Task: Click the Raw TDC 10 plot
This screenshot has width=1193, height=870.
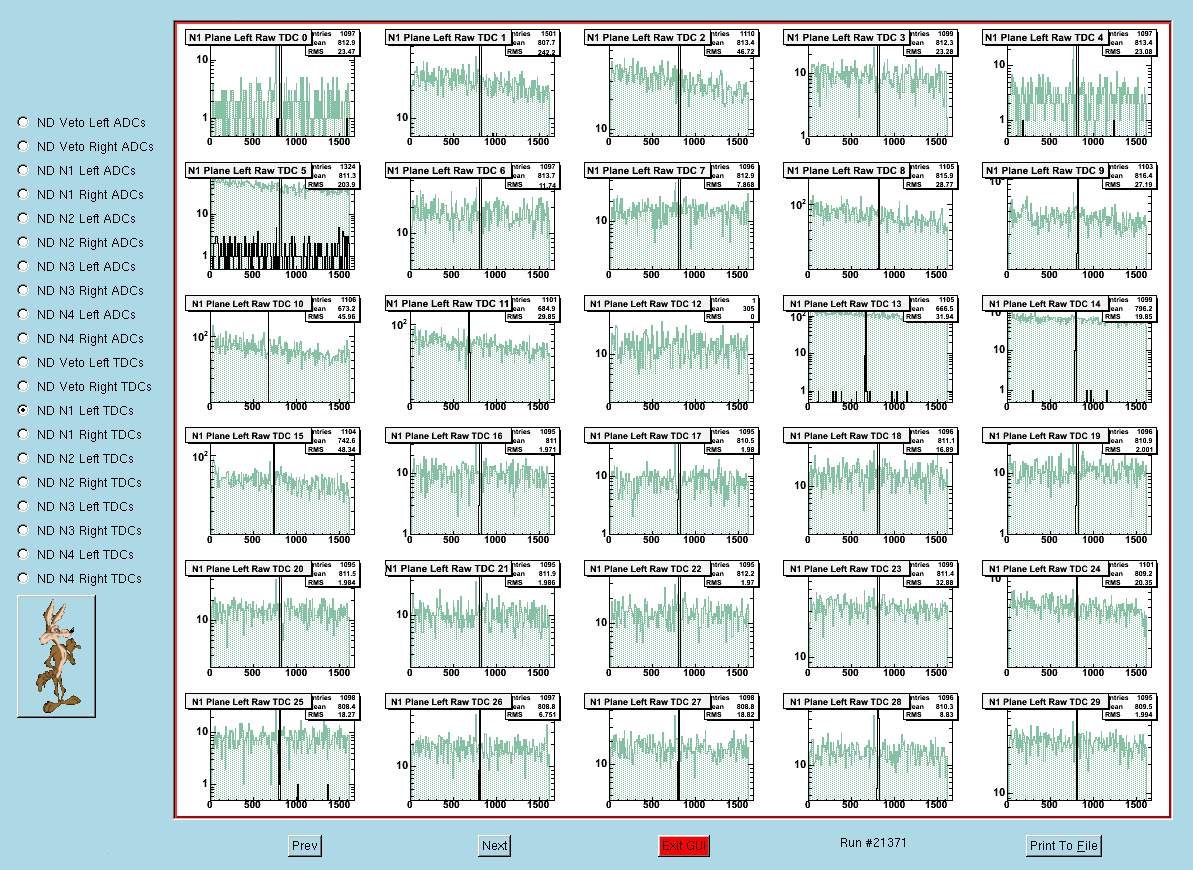Action: [271, 354]
